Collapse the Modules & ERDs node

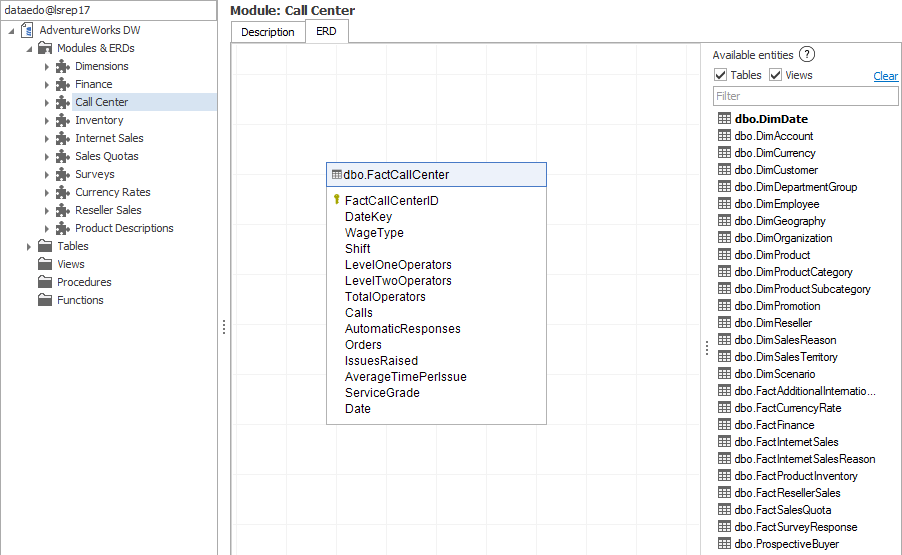pyautogui.click(x=28, y=48)
